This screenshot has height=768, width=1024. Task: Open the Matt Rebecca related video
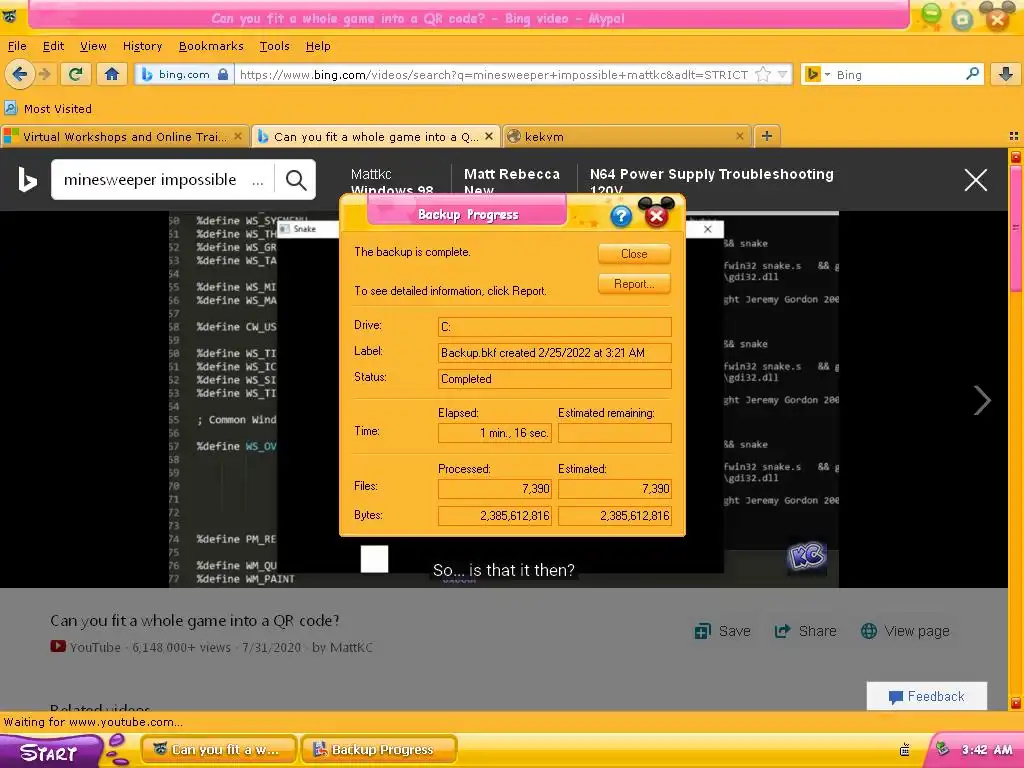click(511, 182)
